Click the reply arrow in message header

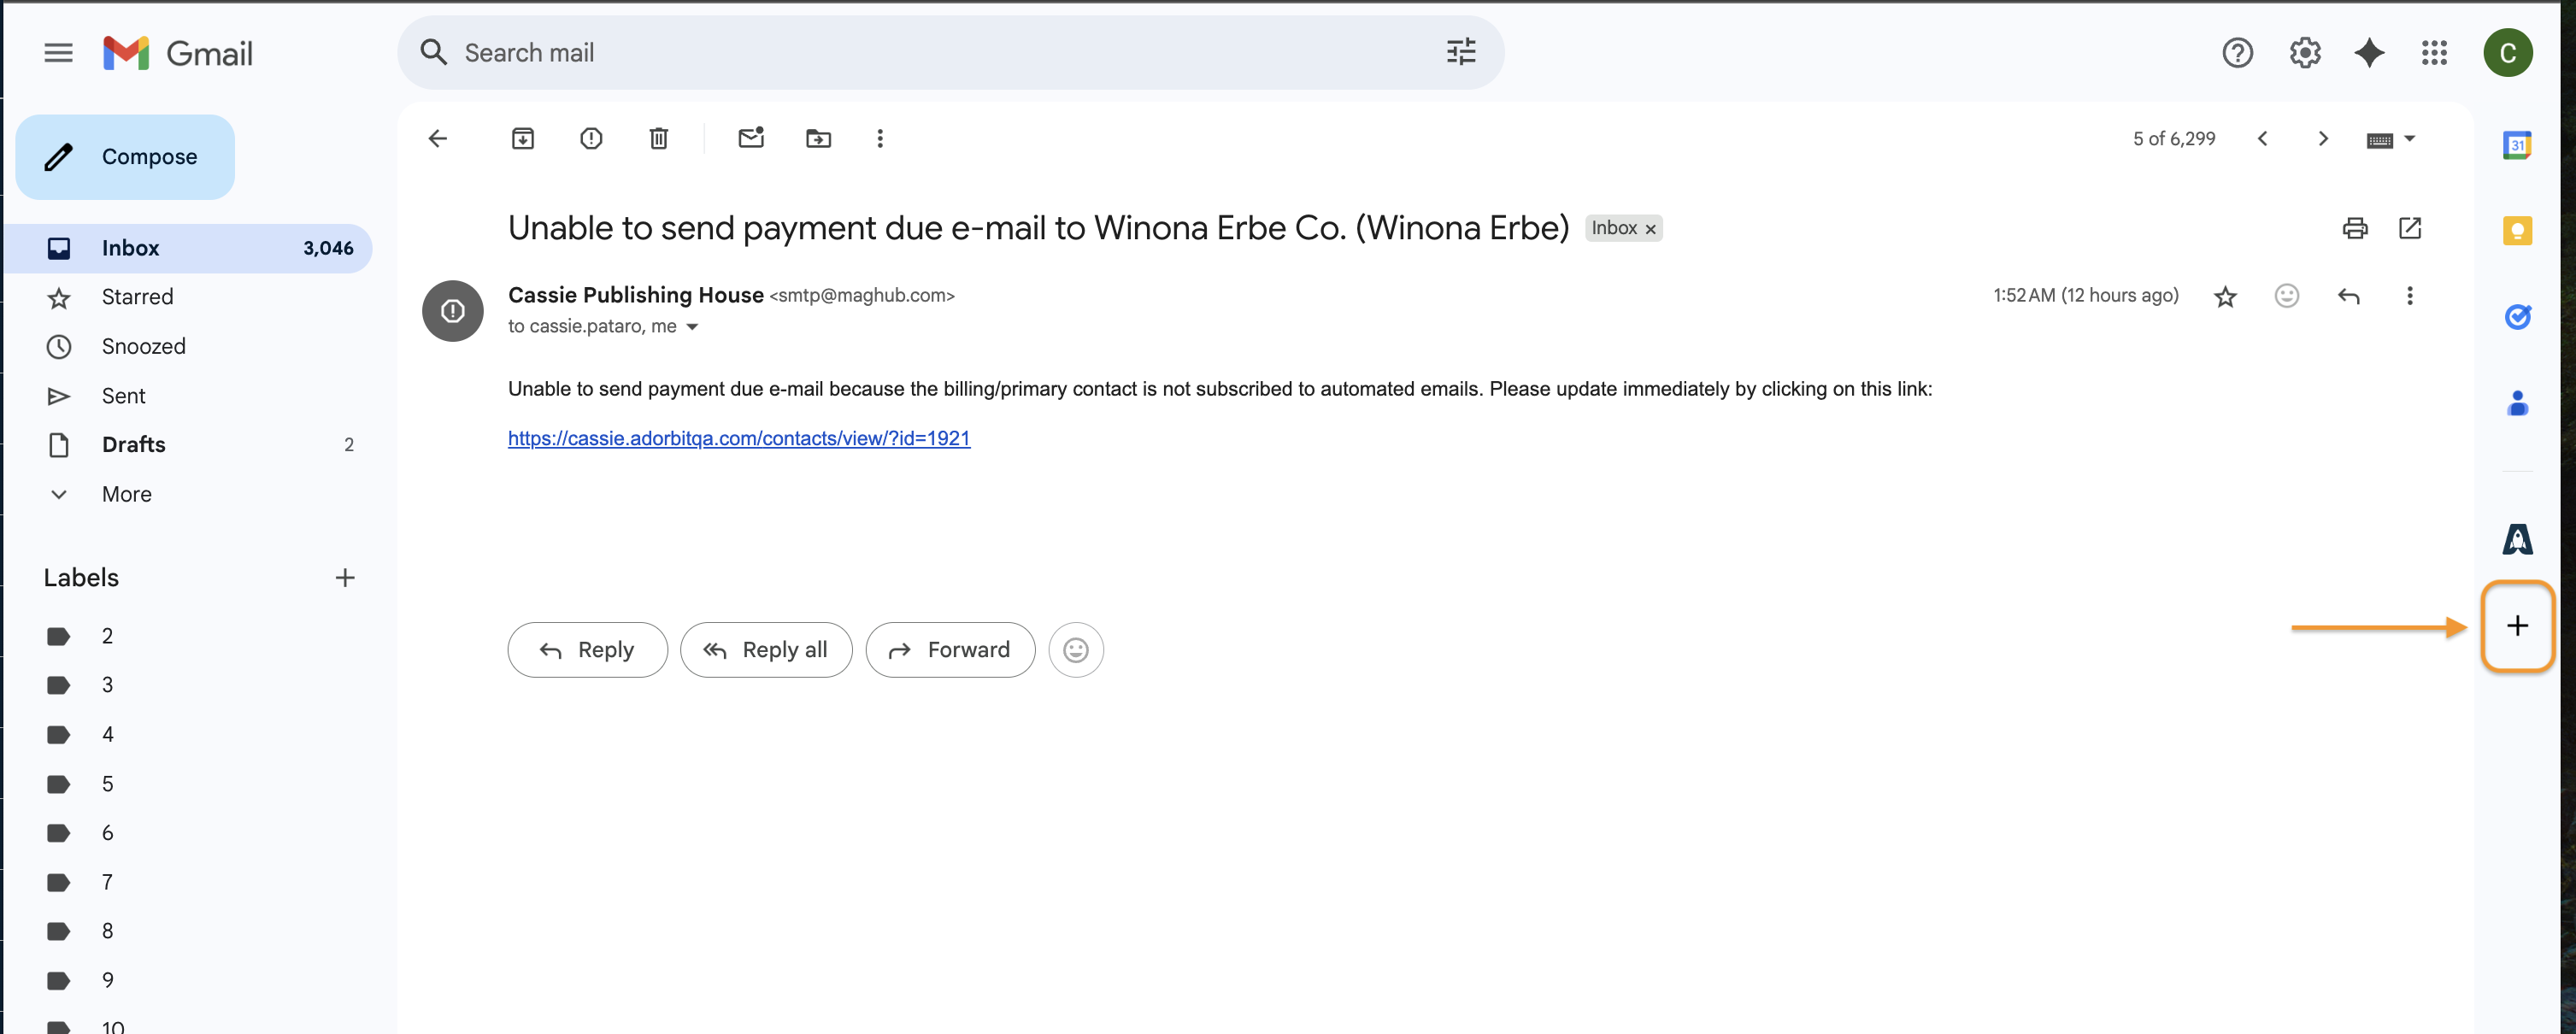[2348, 296]
